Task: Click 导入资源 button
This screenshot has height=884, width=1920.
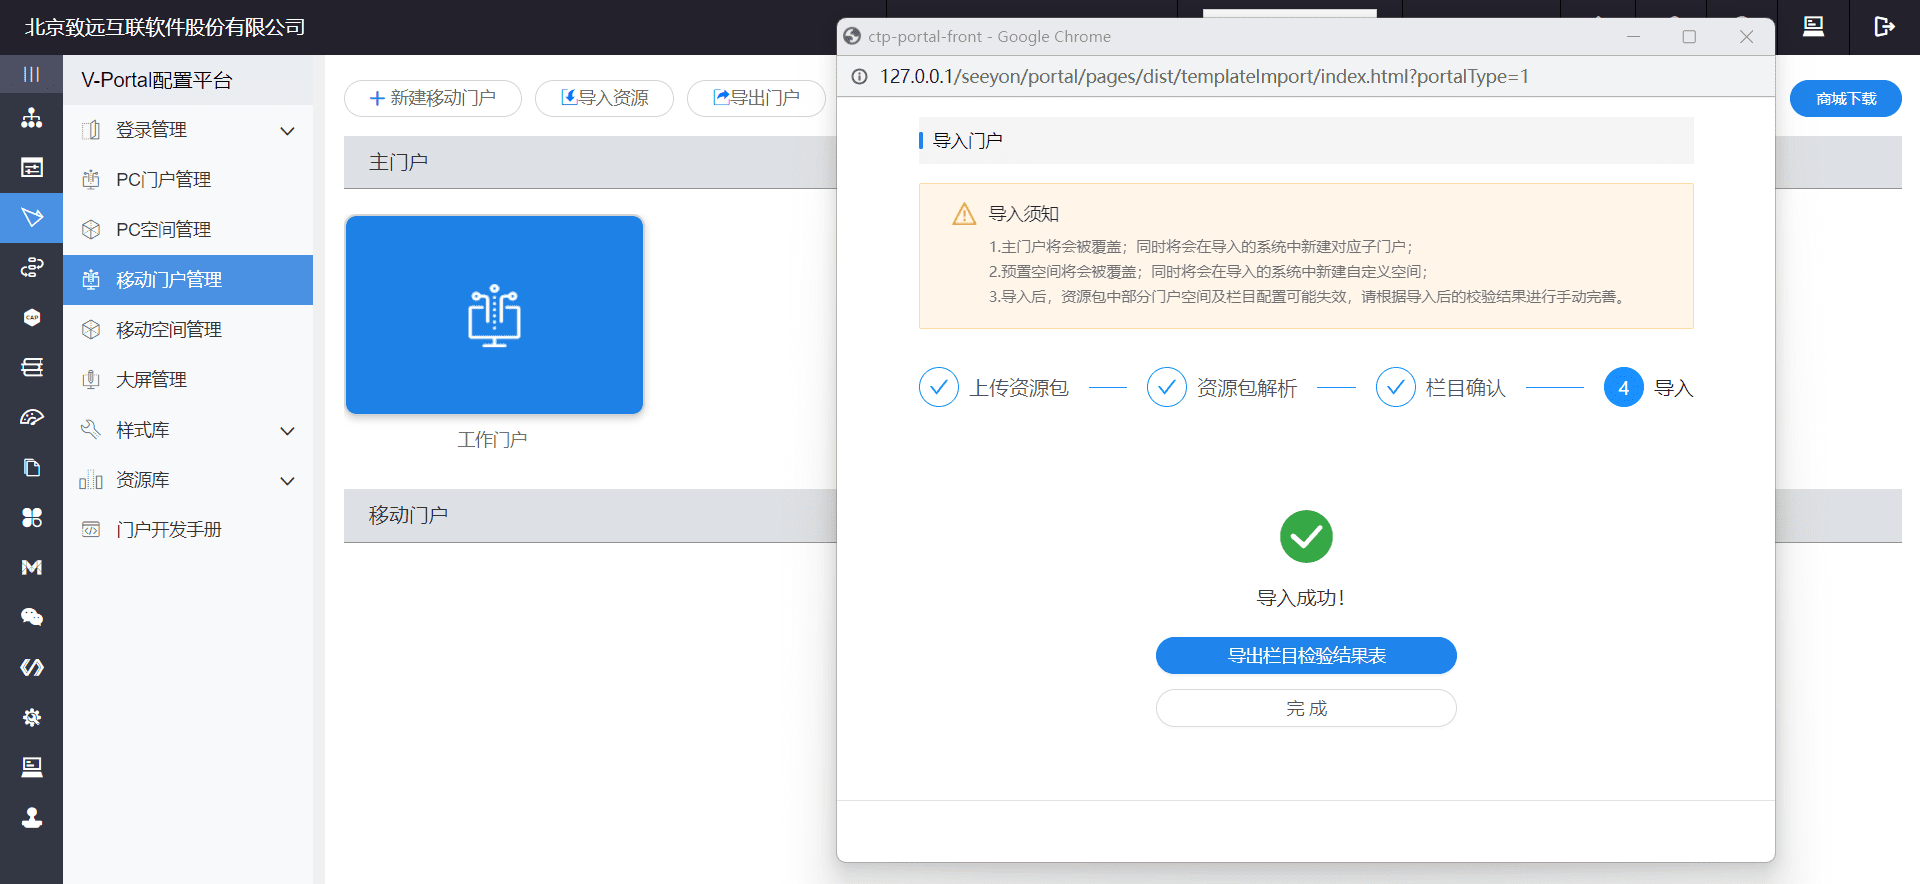Action: 604,98
